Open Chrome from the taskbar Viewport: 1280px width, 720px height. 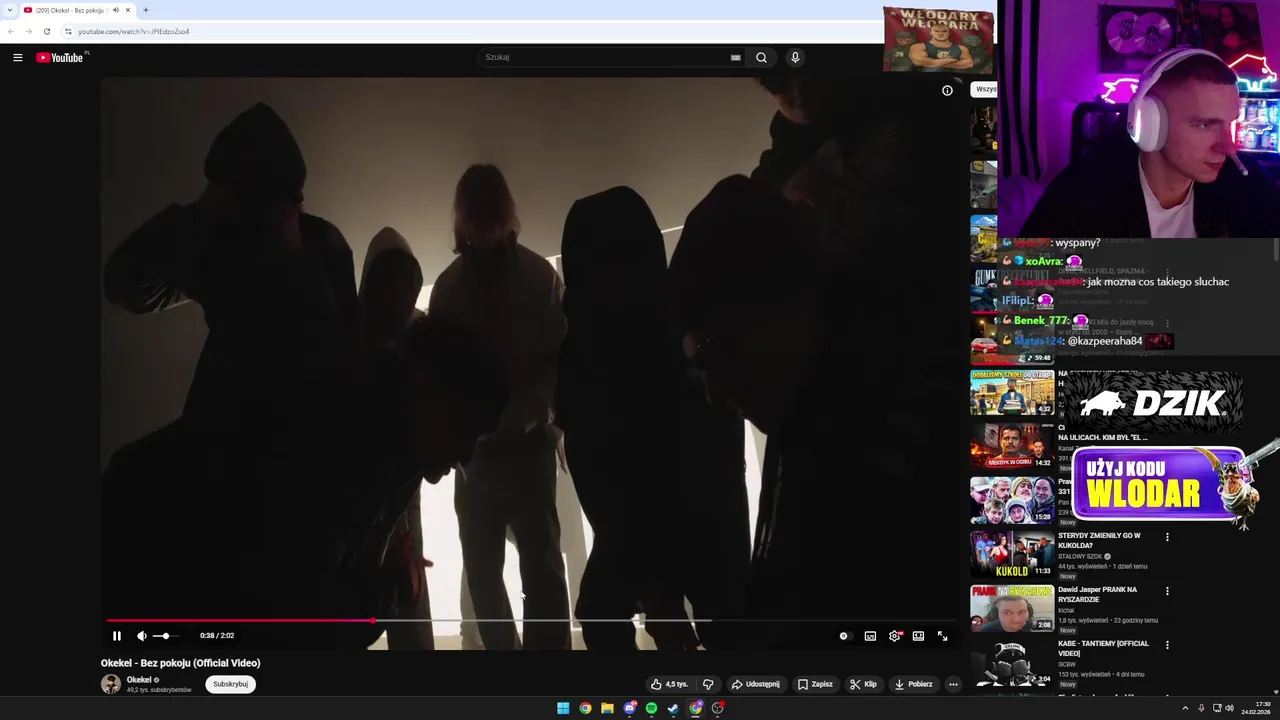click(x=585, y=708)
